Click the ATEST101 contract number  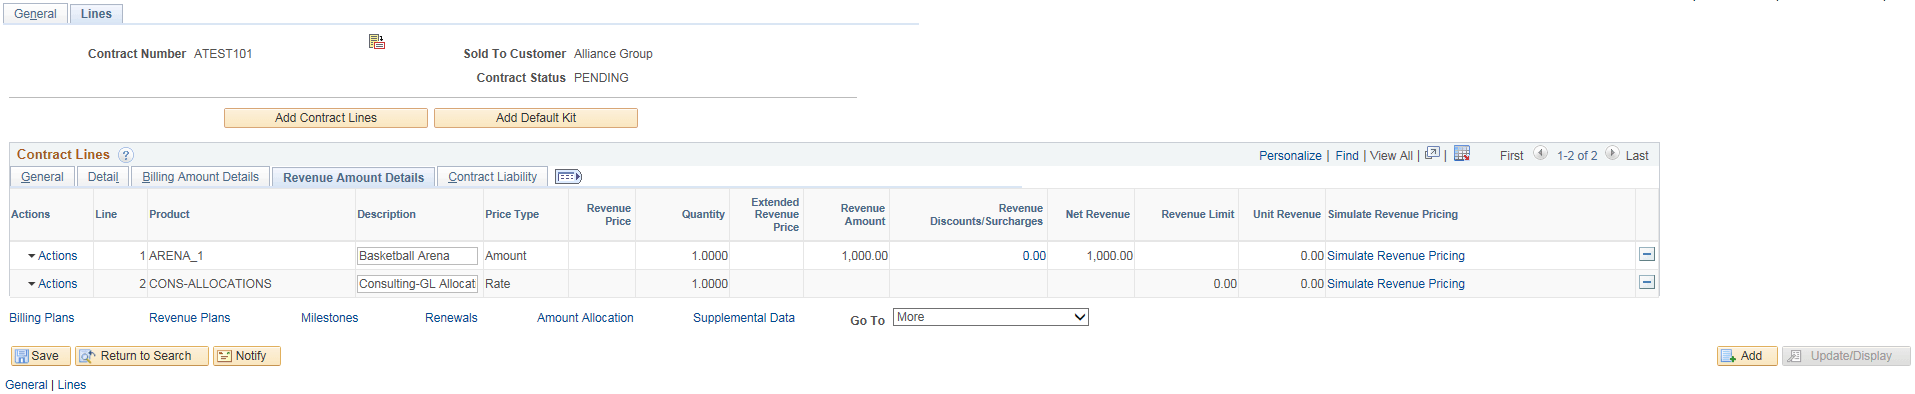(x=223, y=54)
